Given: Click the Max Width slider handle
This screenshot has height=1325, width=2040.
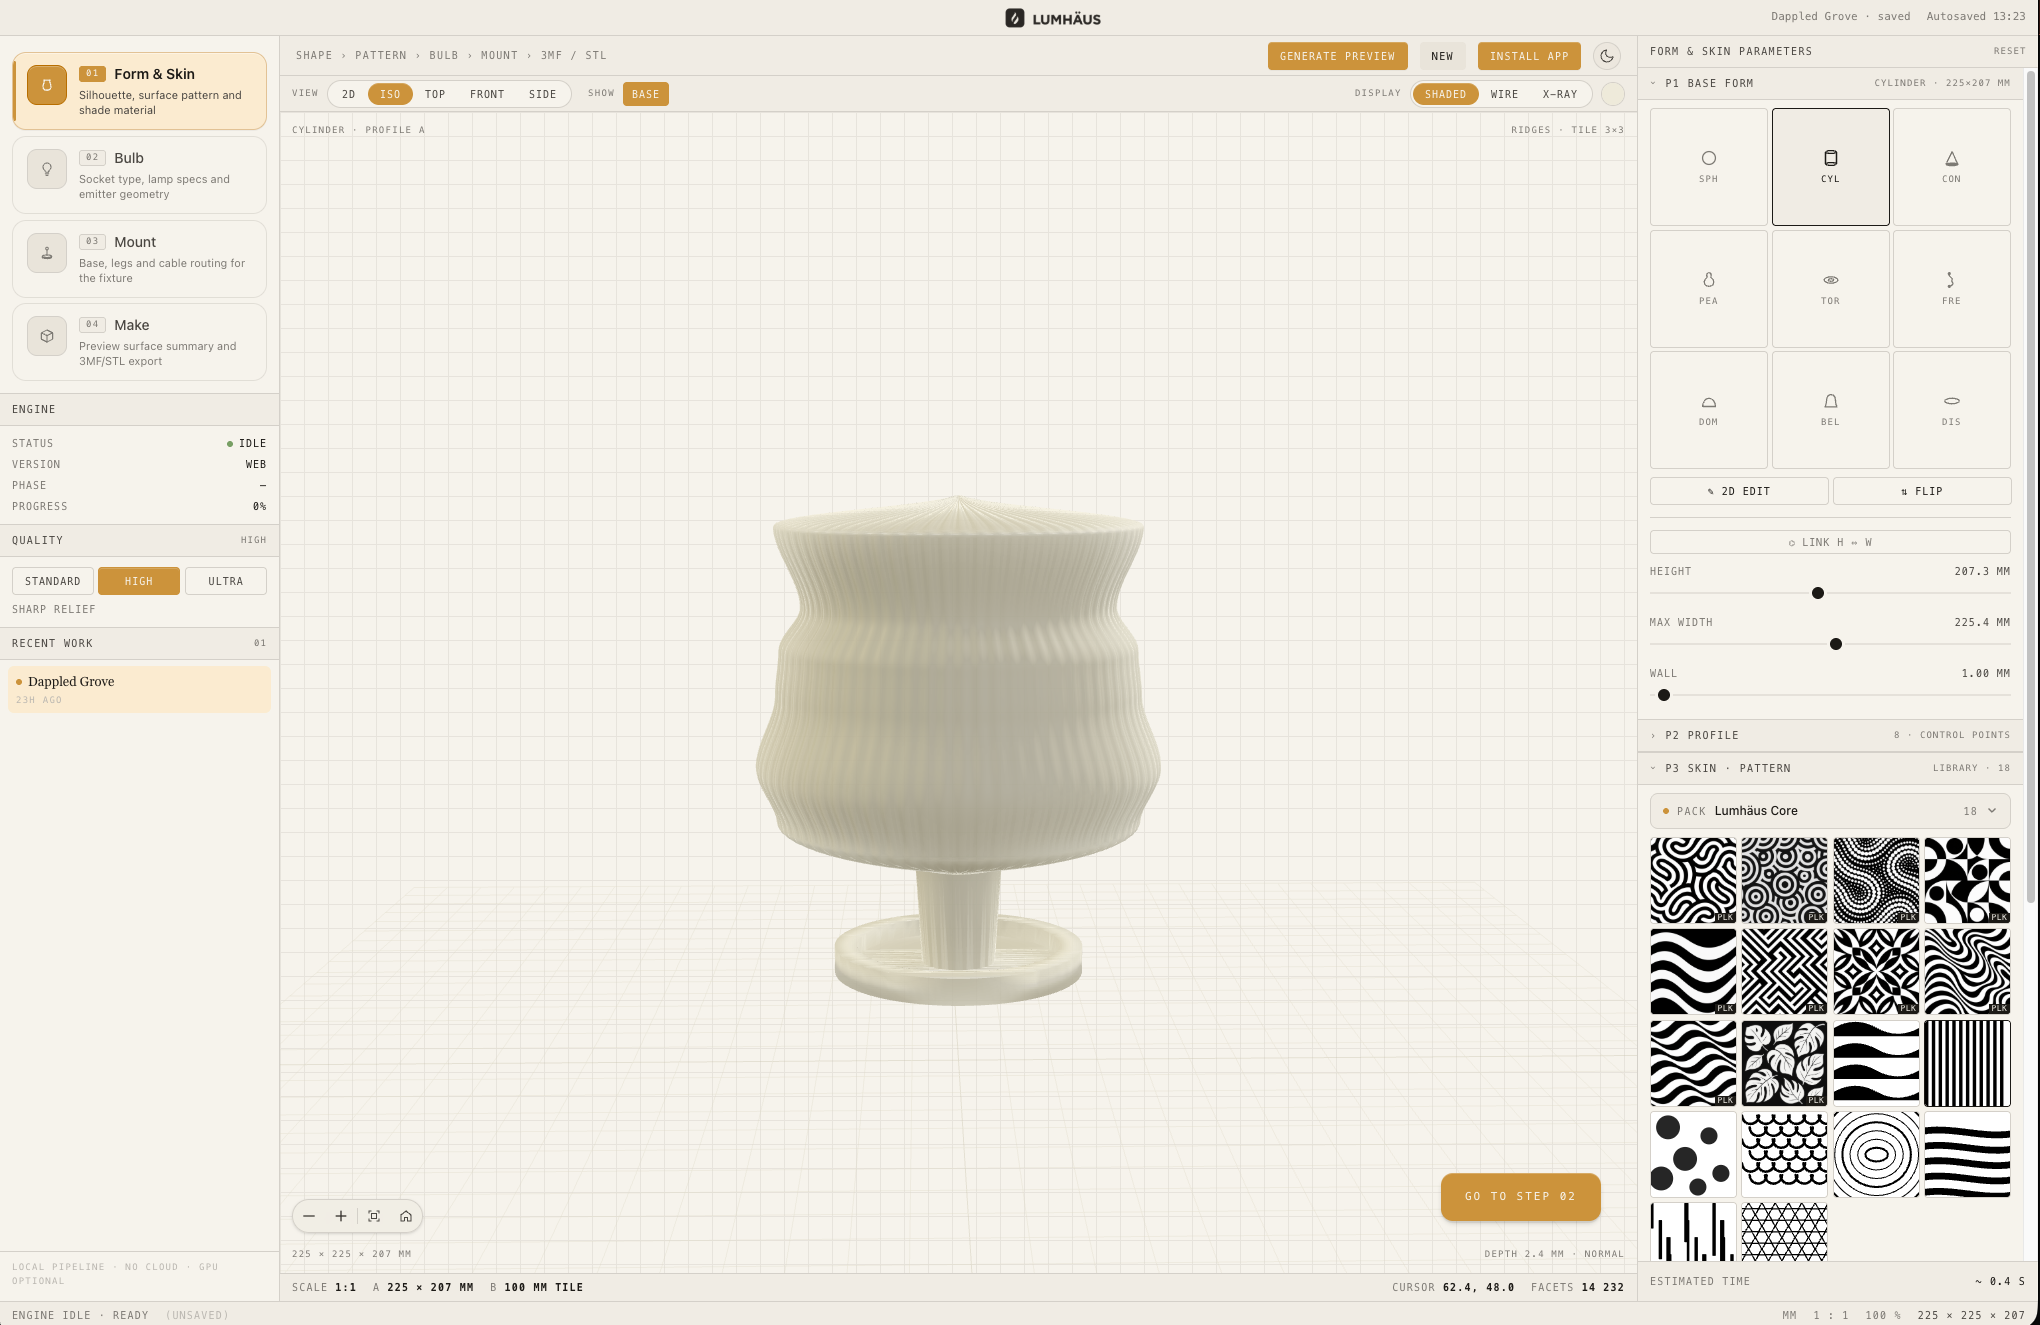Looking at the screenshot, I should click(x=1836, y=644).
